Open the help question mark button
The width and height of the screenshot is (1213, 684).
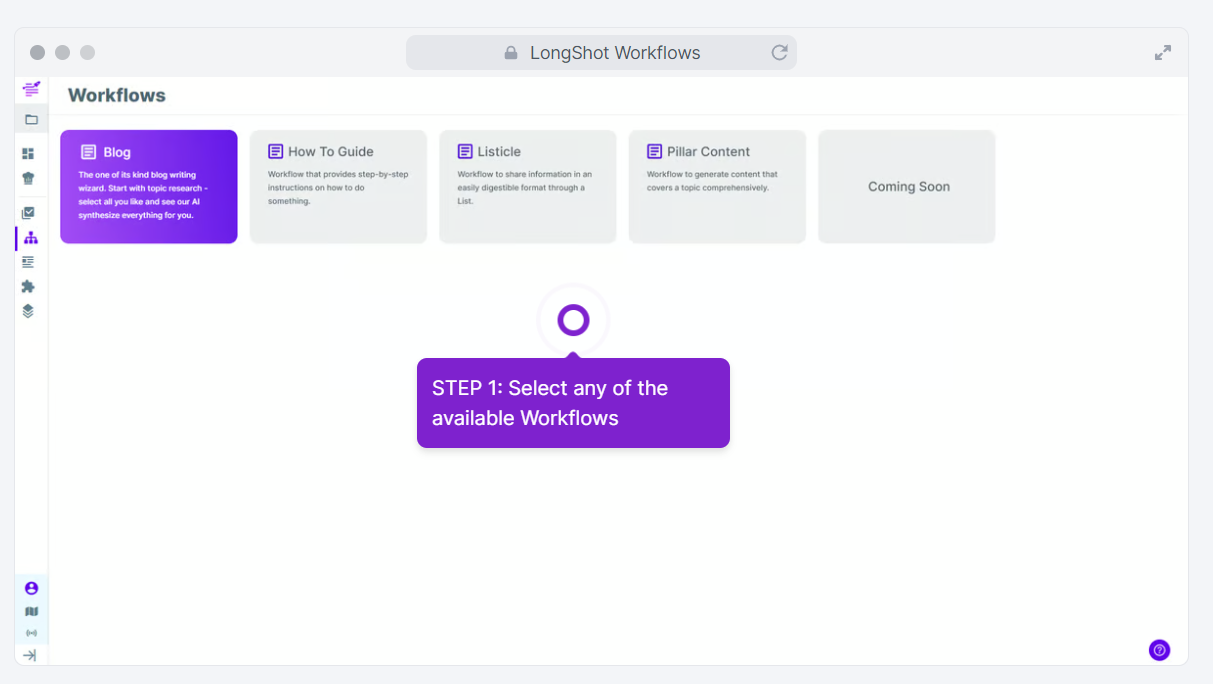click(1159, 650)
